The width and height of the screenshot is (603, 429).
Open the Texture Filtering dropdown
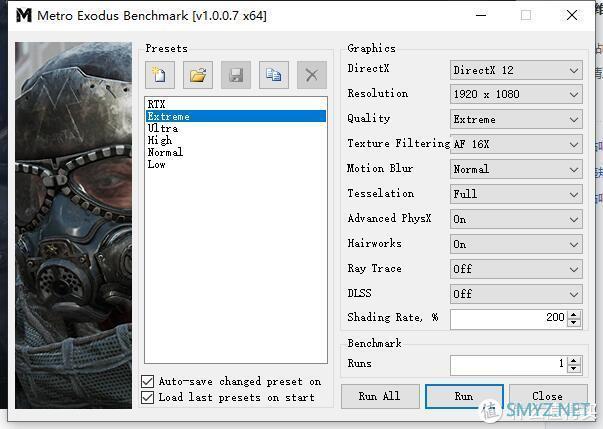click(516, 145)
